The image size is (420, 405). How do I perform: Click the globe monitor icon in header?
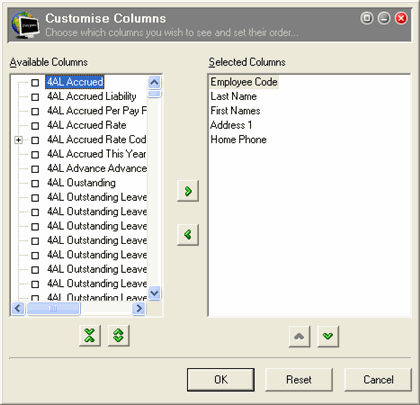tap(24, 25)
